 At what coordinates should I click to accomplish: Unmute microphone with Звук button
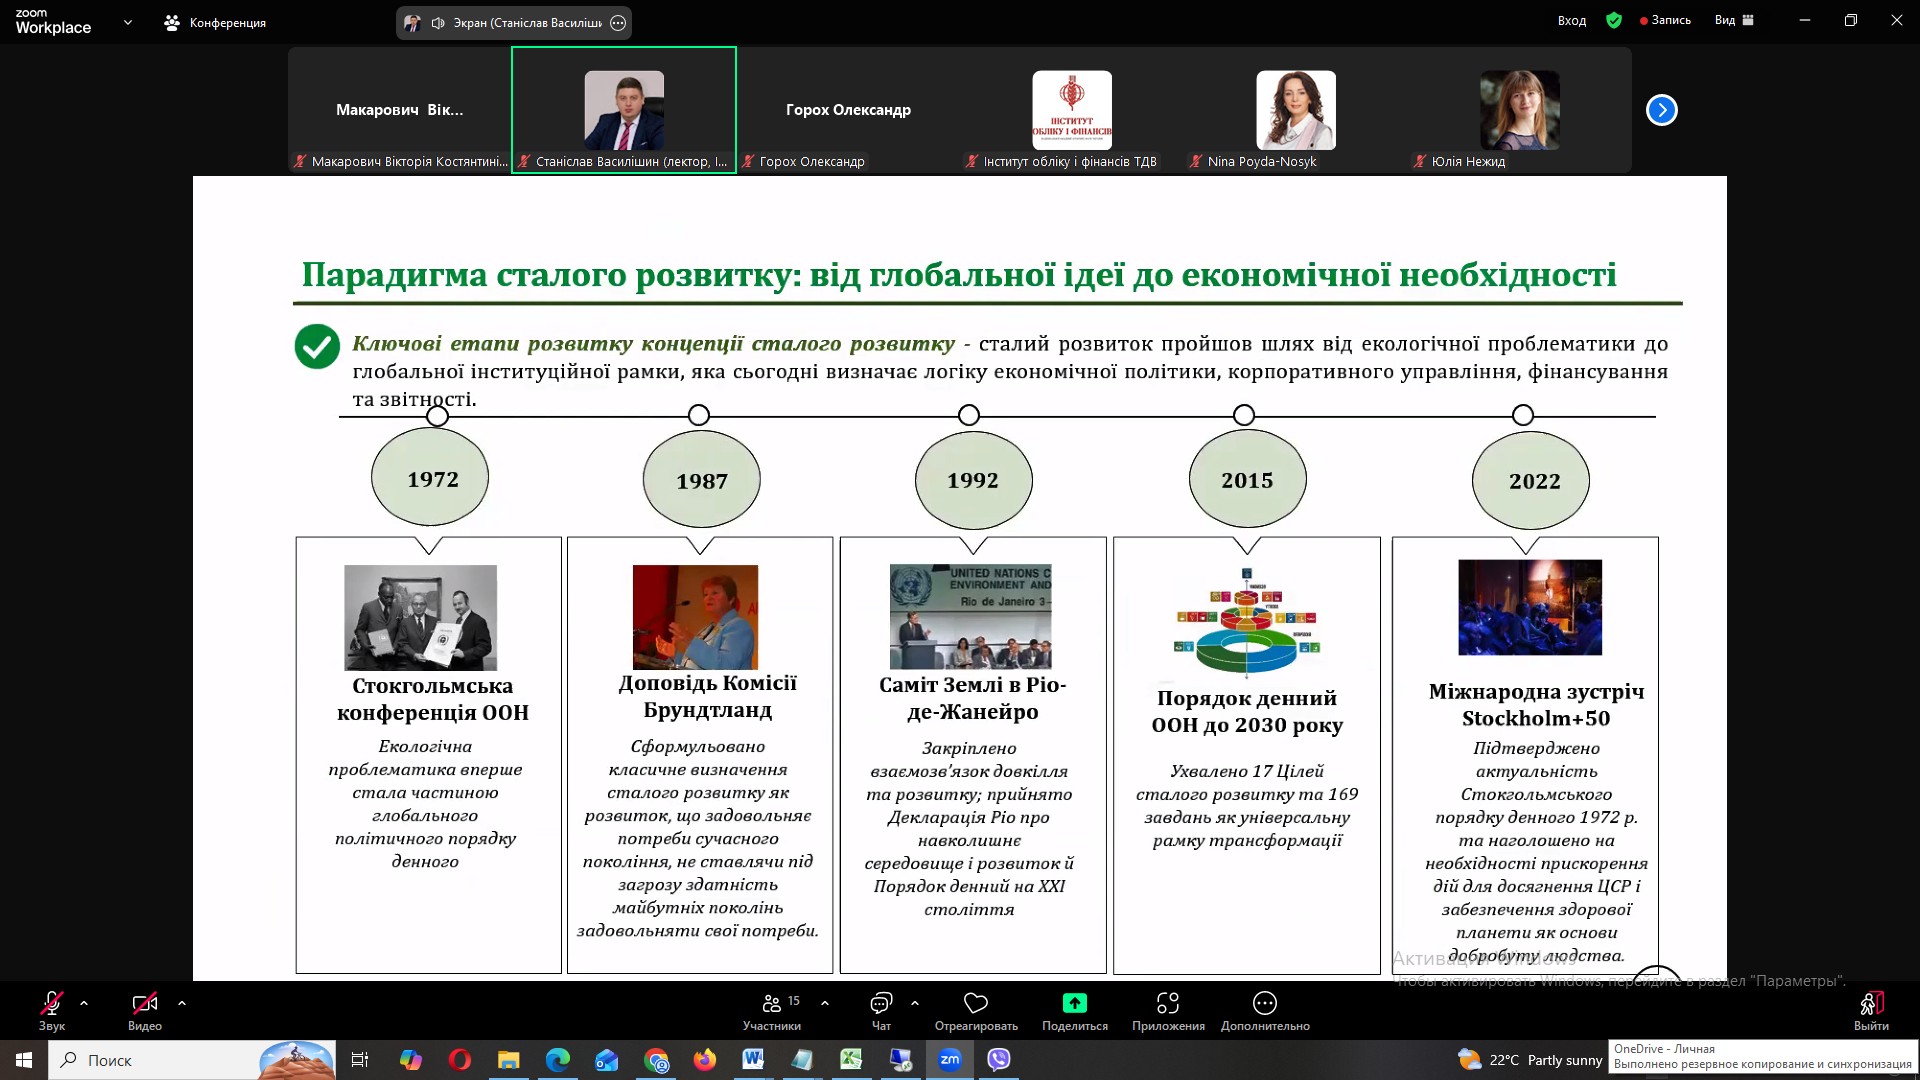point(52,1010)
